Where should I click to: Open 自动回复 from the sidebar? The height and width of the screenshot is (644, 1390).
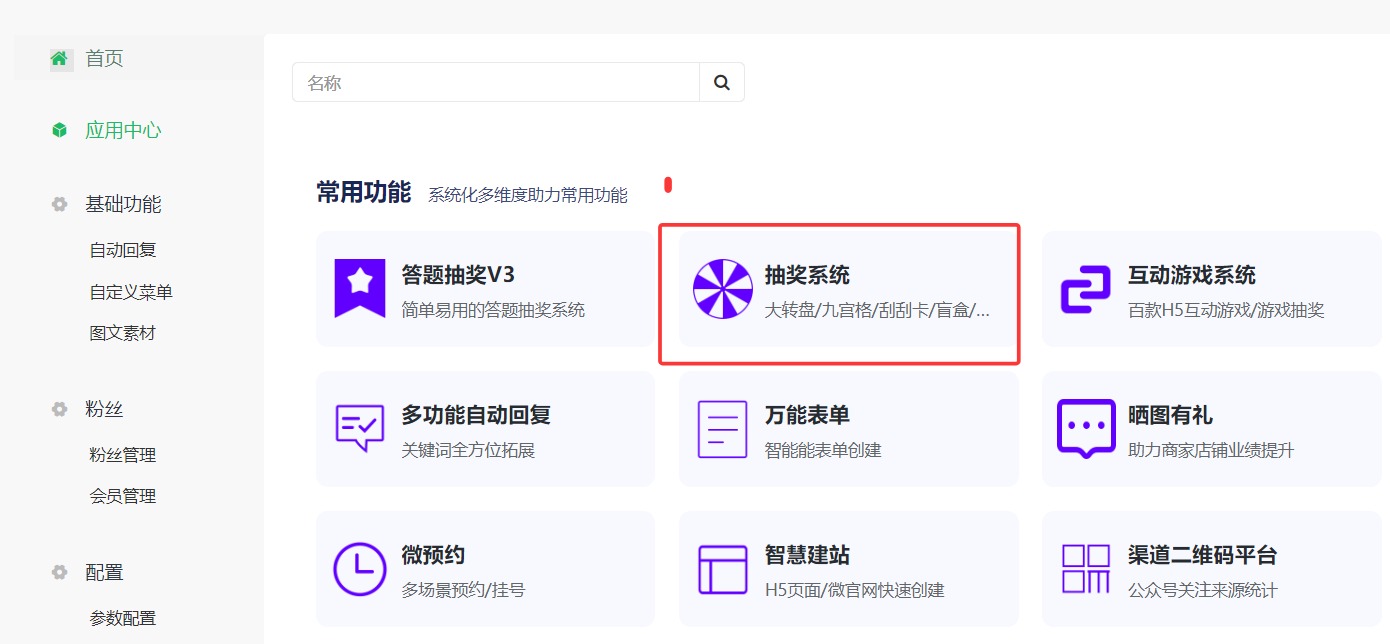click(123, 250)
